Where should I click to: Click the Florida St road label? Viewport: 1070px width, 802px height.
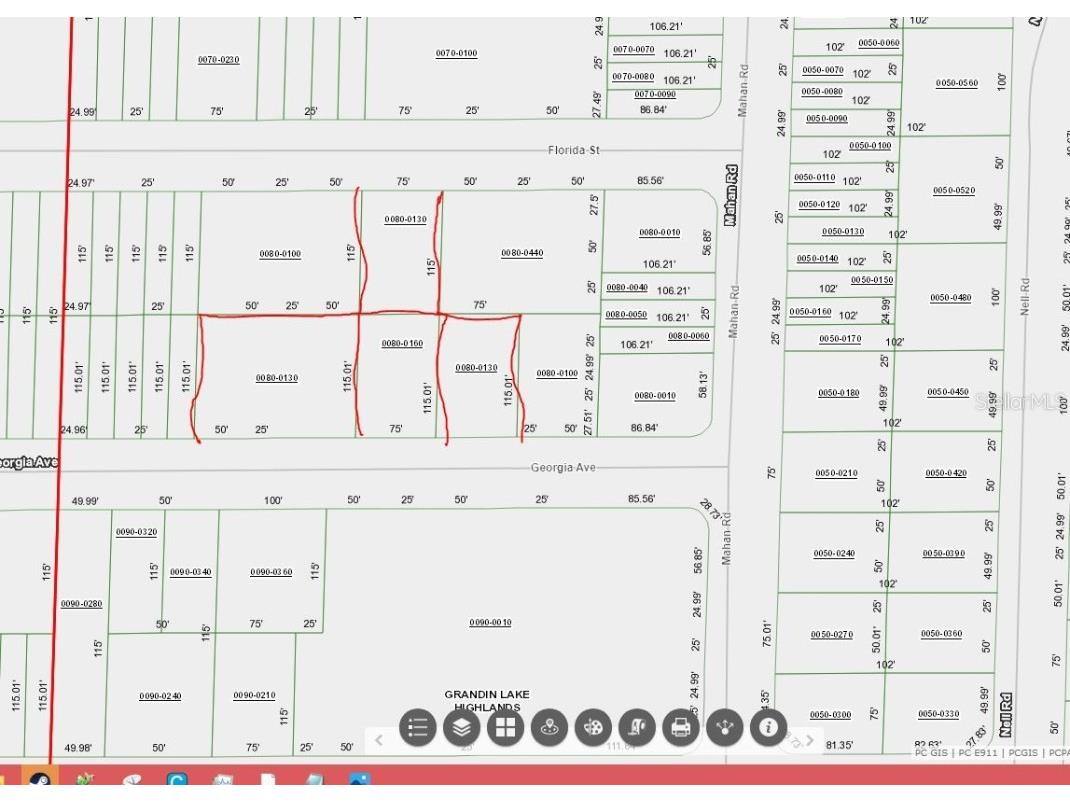574,151
